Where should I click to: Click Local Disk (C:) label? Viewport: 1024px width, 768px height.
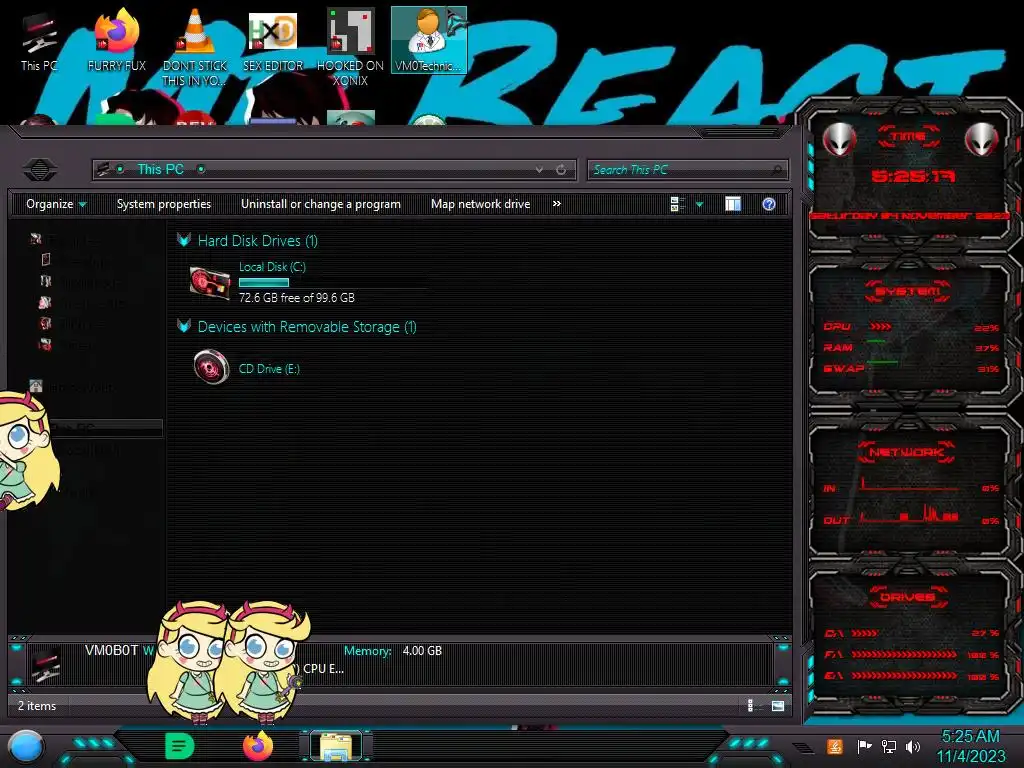[272, 266]
